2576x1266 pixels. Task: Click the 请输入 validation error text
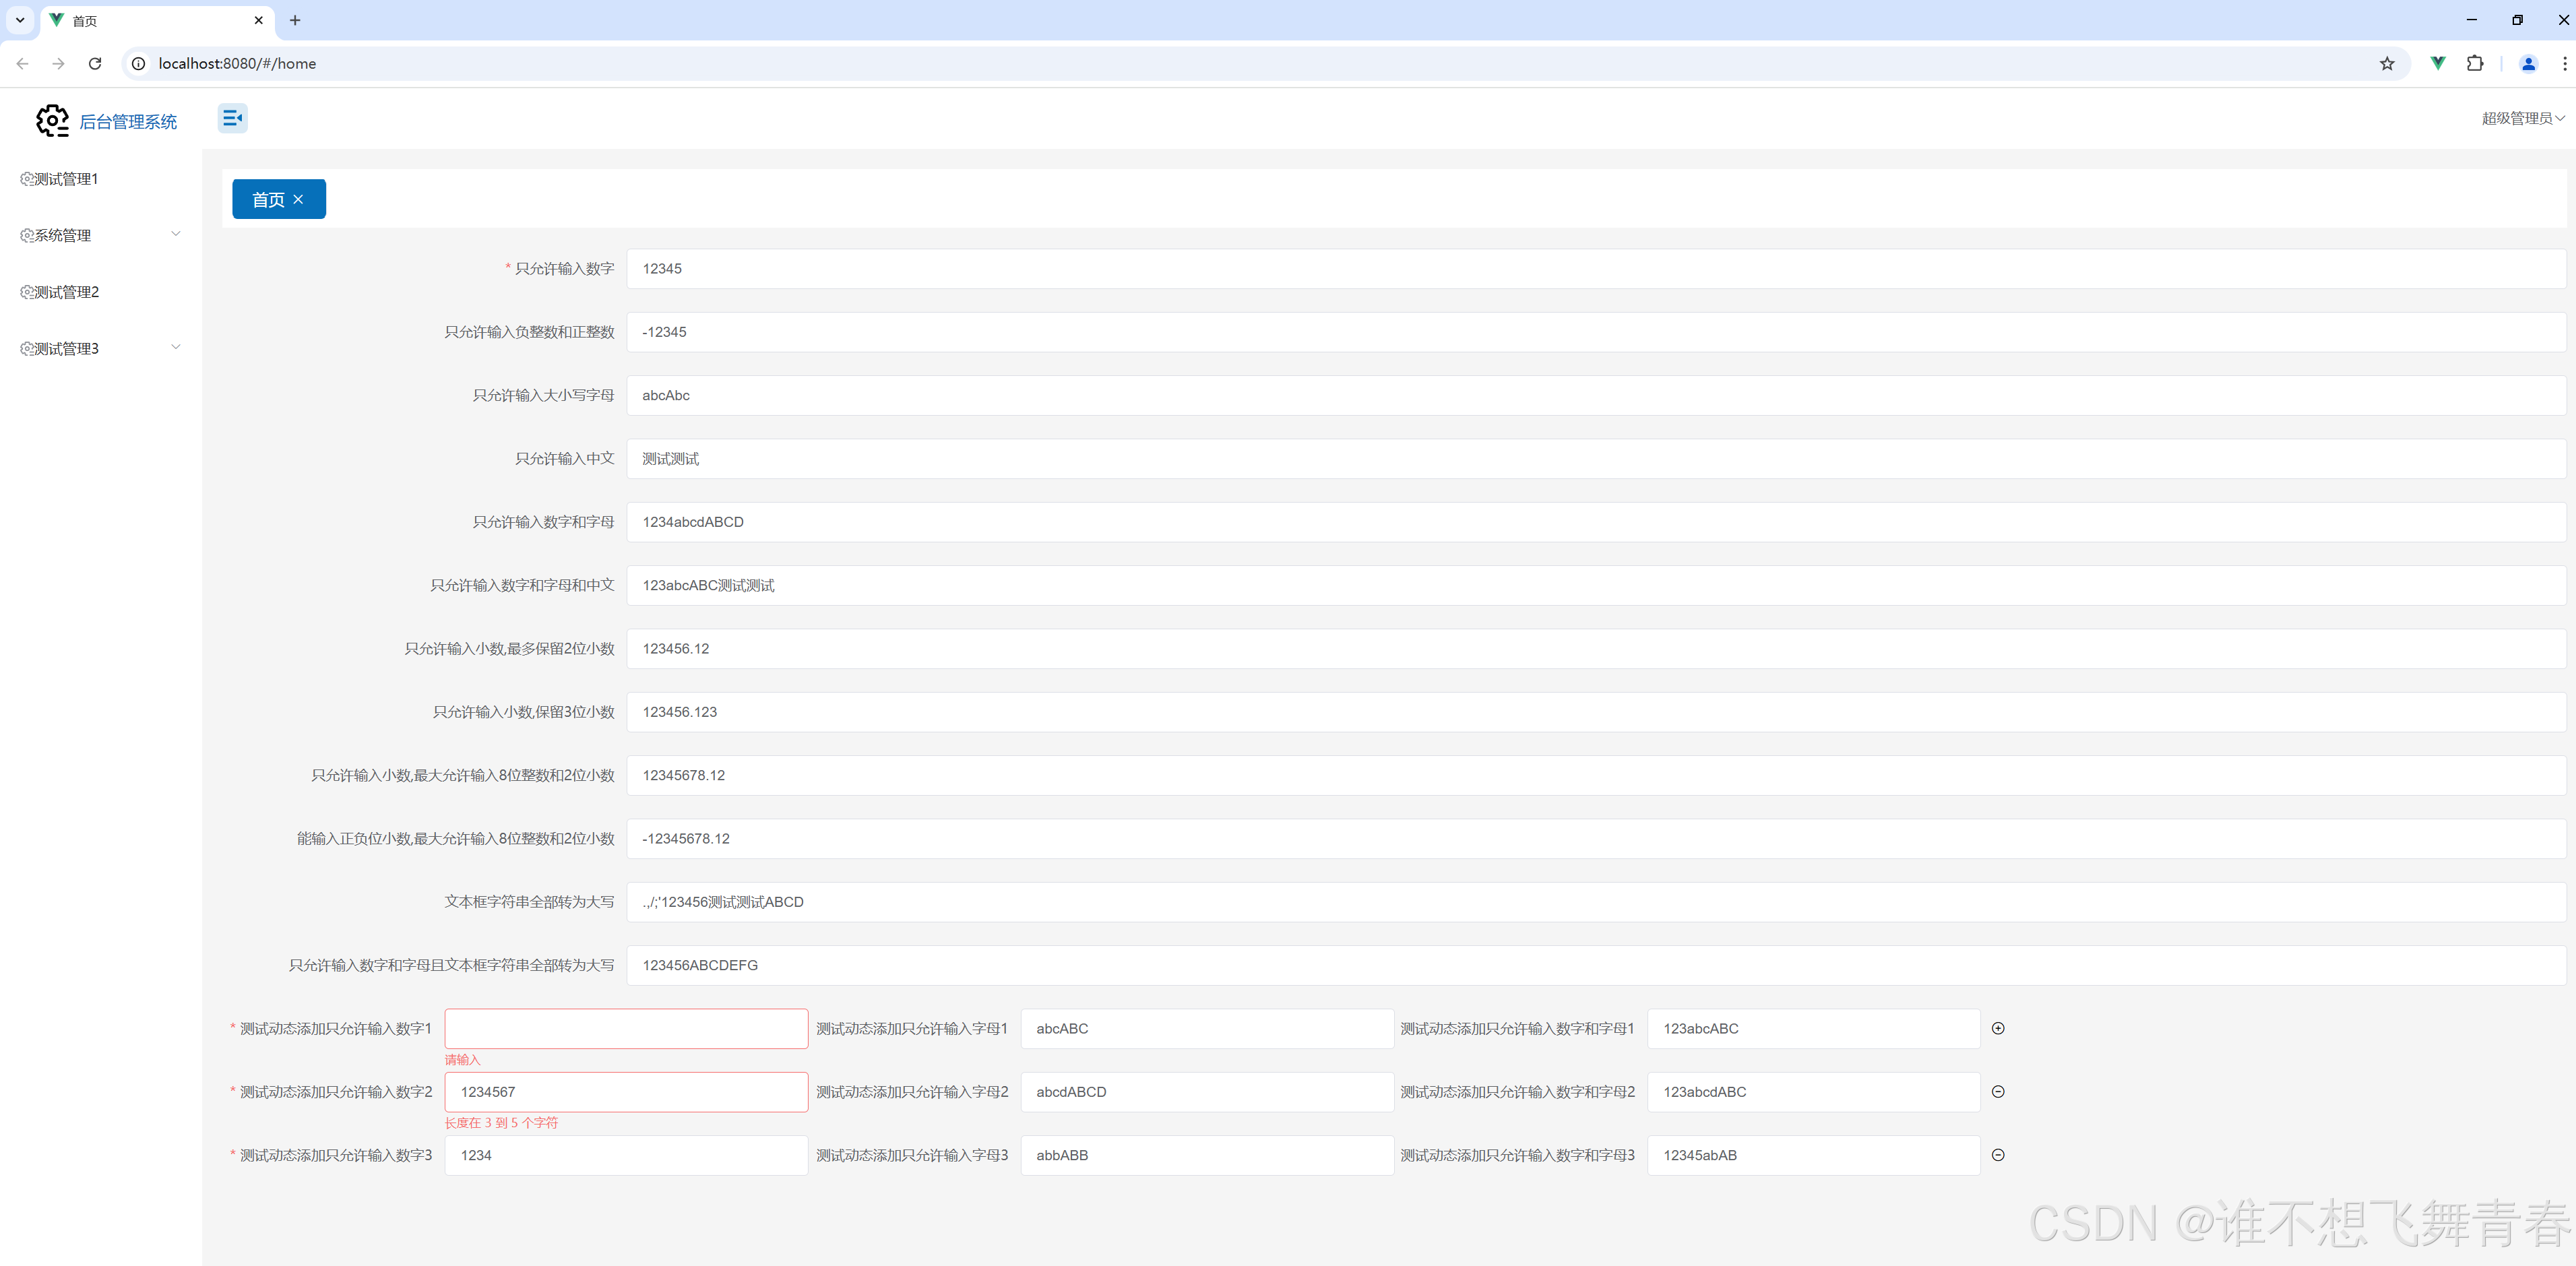click(463, 1060)
